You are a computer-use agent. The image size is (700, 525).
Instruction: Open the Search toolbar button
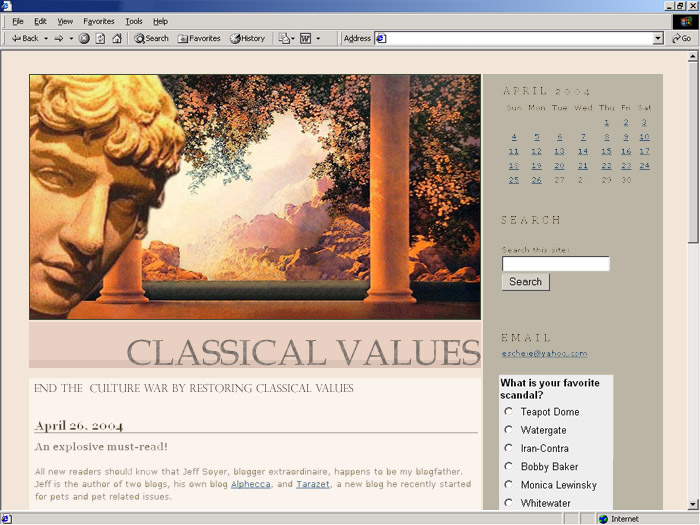tap(151, 38)
